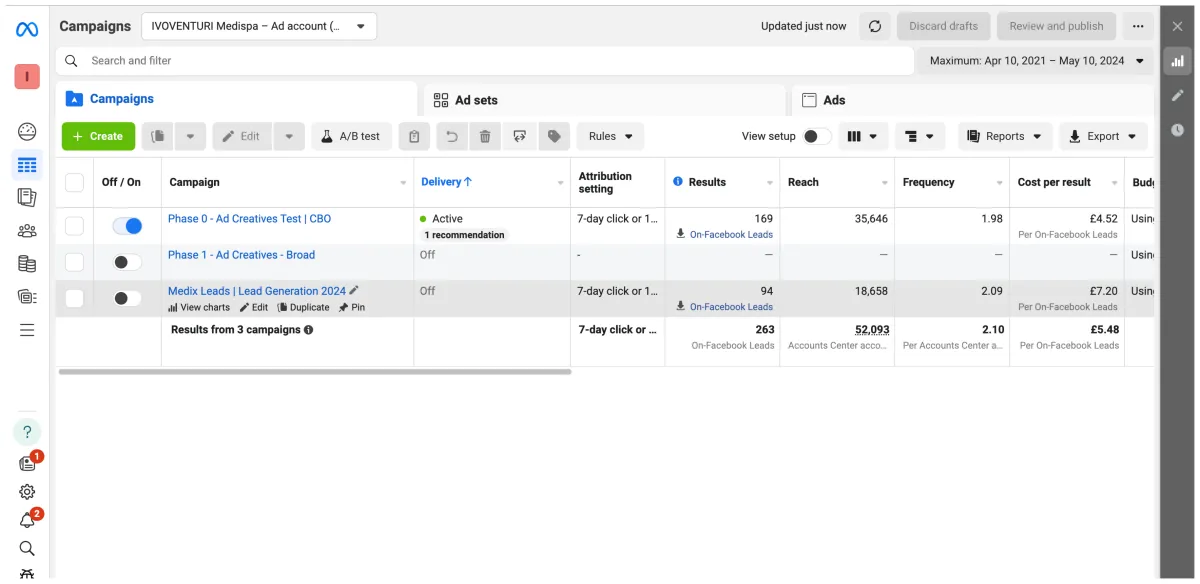The height and width of the screenshot is (584, 1200).
Task: Click the horizontal table scrollbar
Action: pyautogui.click(x=315, y=371)
